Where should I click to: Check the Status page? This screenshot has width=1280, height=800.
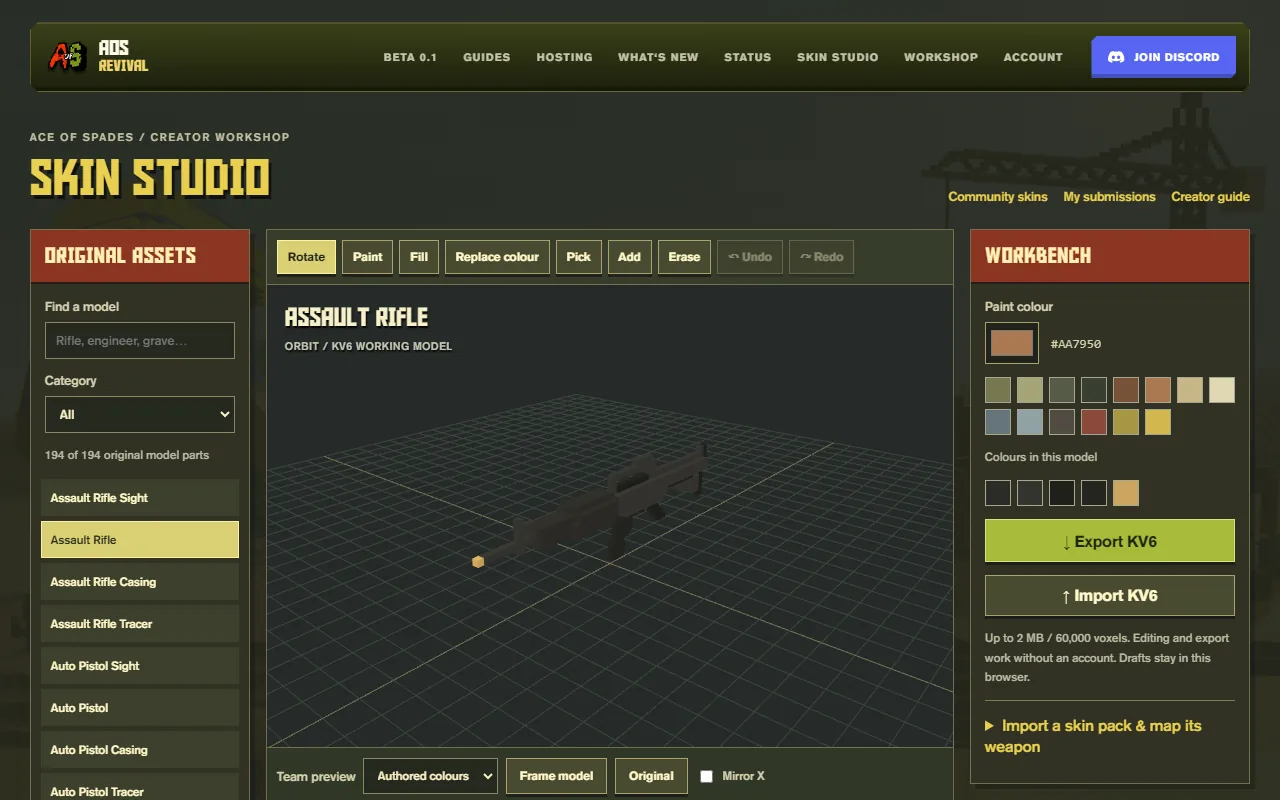[x=748, y=57]
